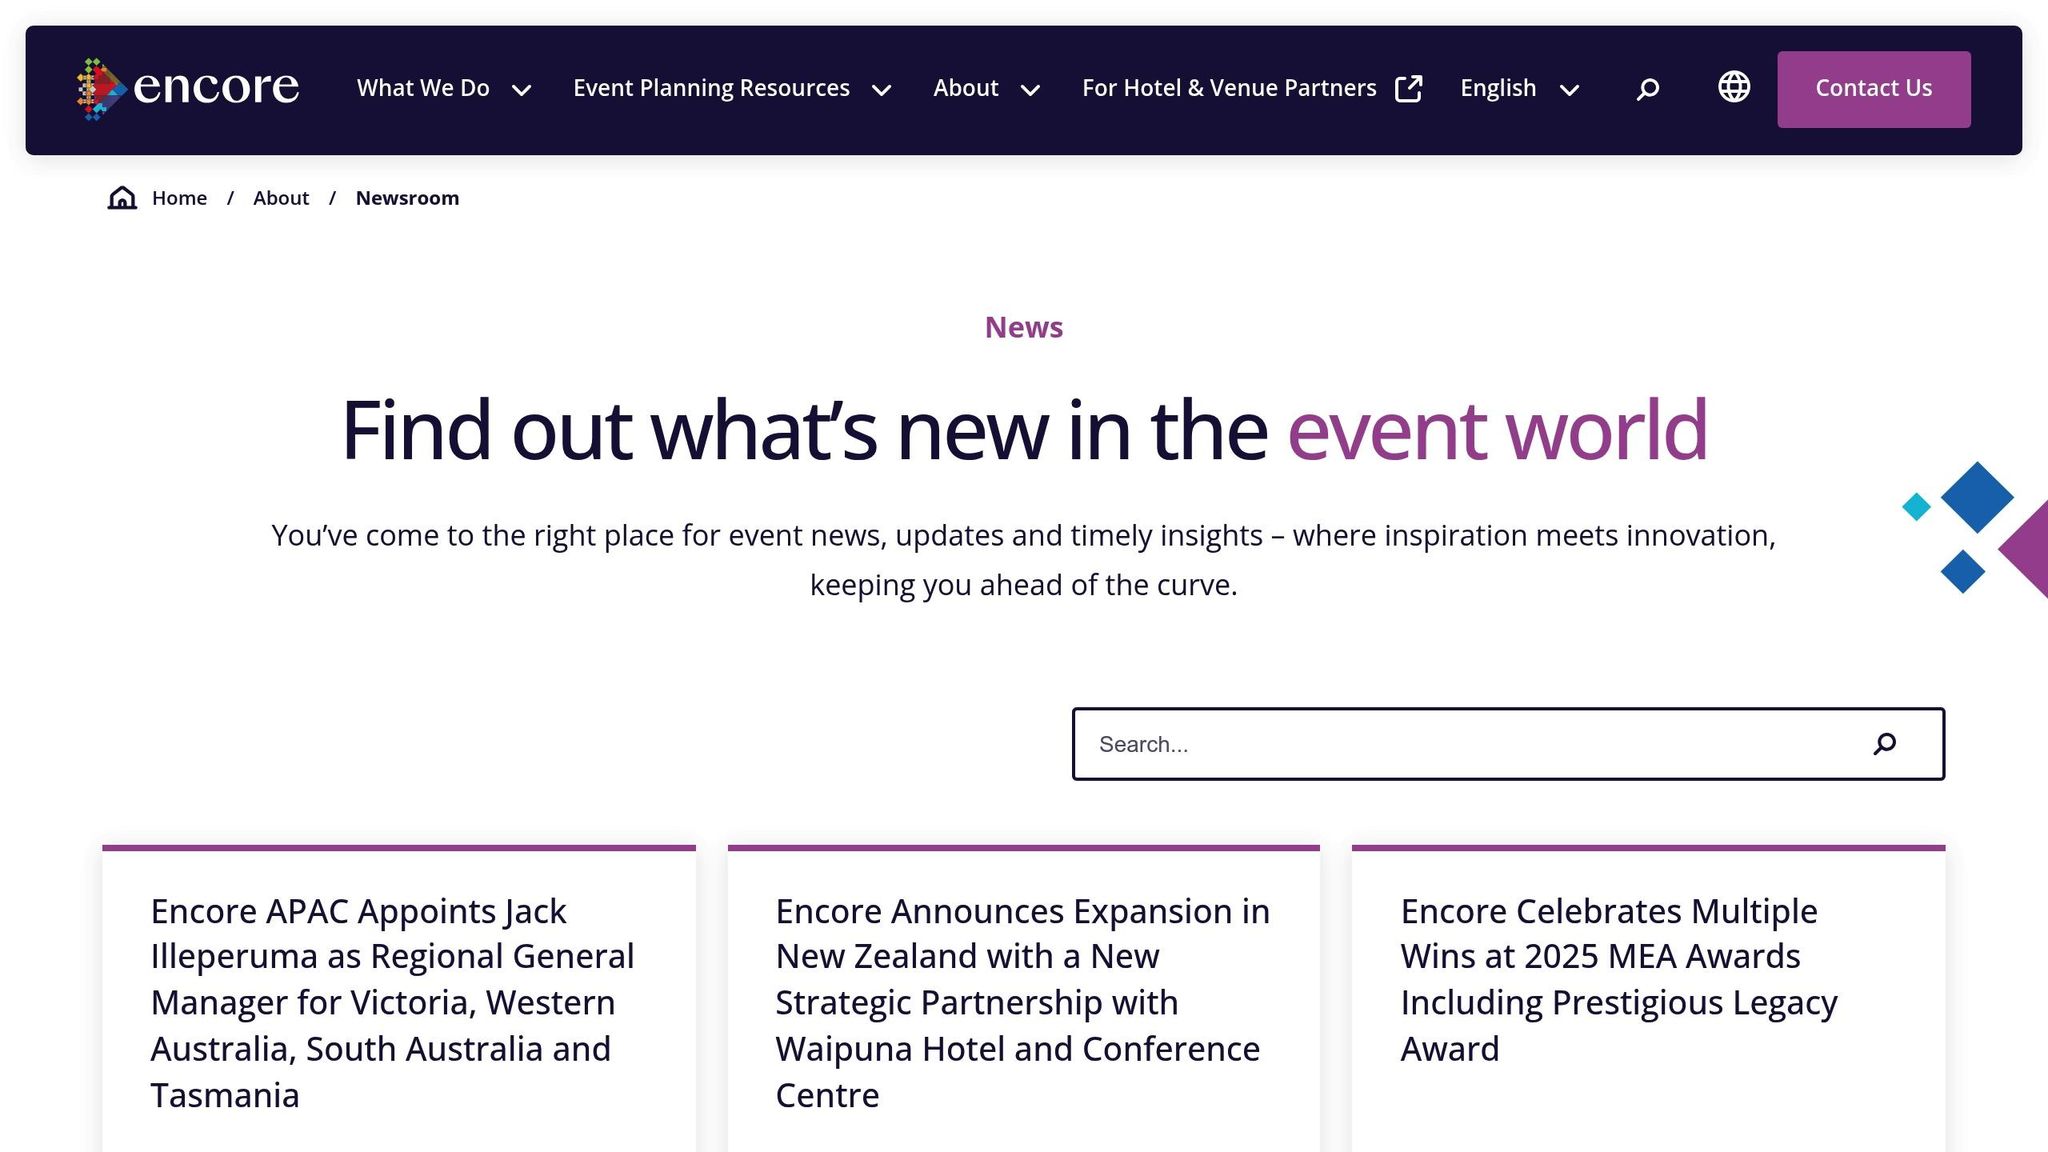Screen dimensions: 2048x1152
Task: Click the home icon in the breadcrumb
Action: [x=121, y=197]
